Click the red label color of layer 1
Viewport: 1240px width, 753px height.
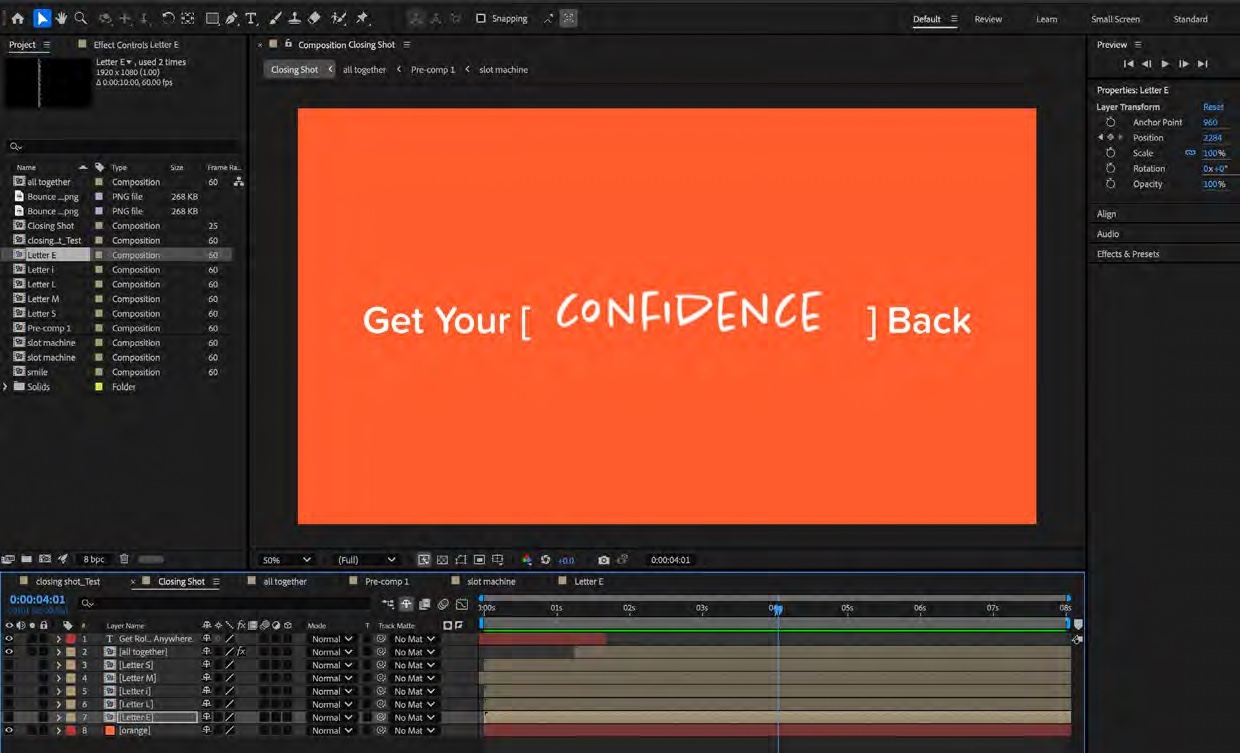tap(71, 638)
